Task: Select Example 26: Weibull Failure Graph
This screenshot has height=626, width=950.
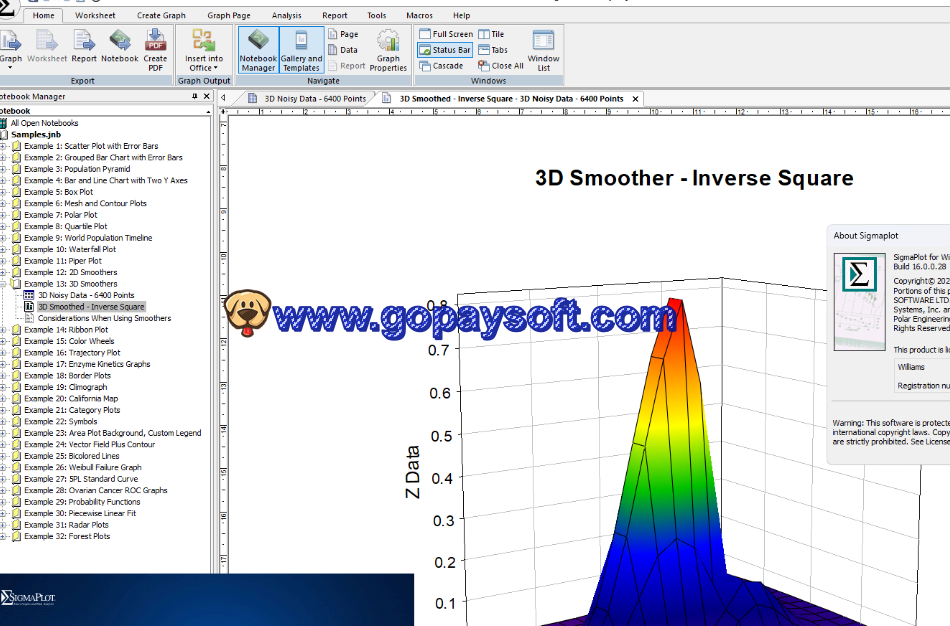Action: pos(82,467)
